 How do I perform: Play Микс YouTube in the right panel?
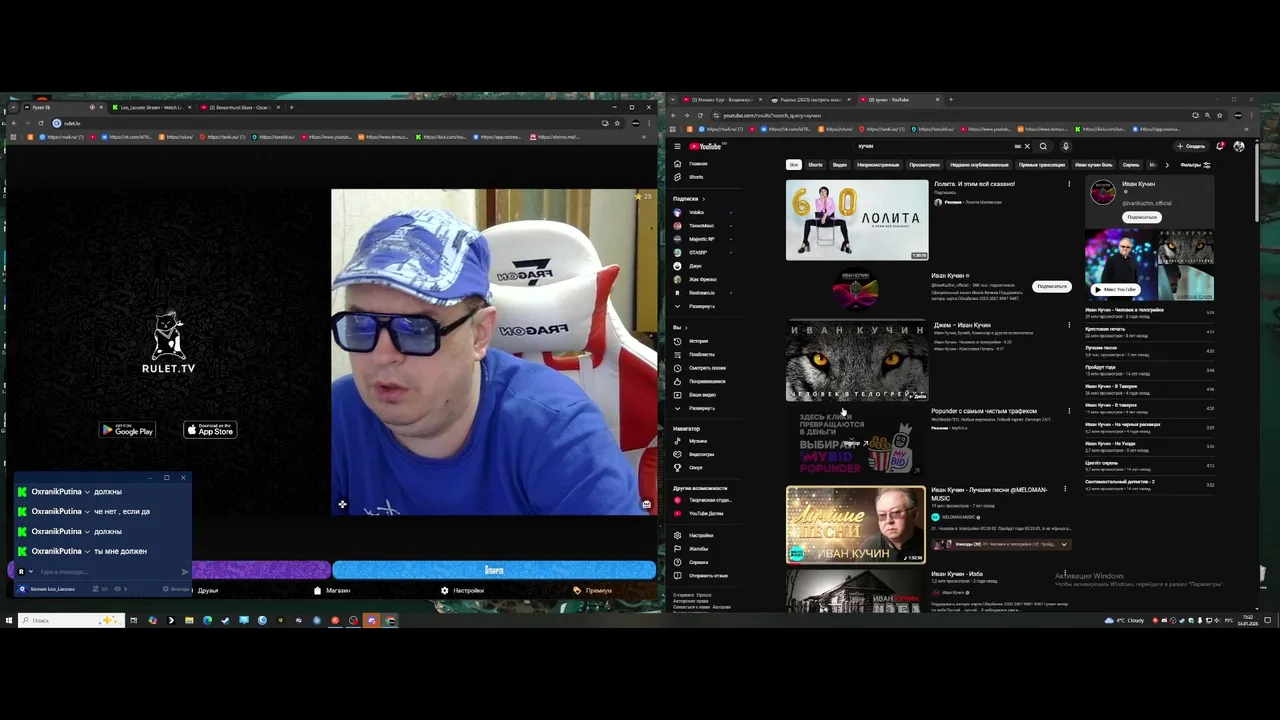click(x=1115, y=289)
